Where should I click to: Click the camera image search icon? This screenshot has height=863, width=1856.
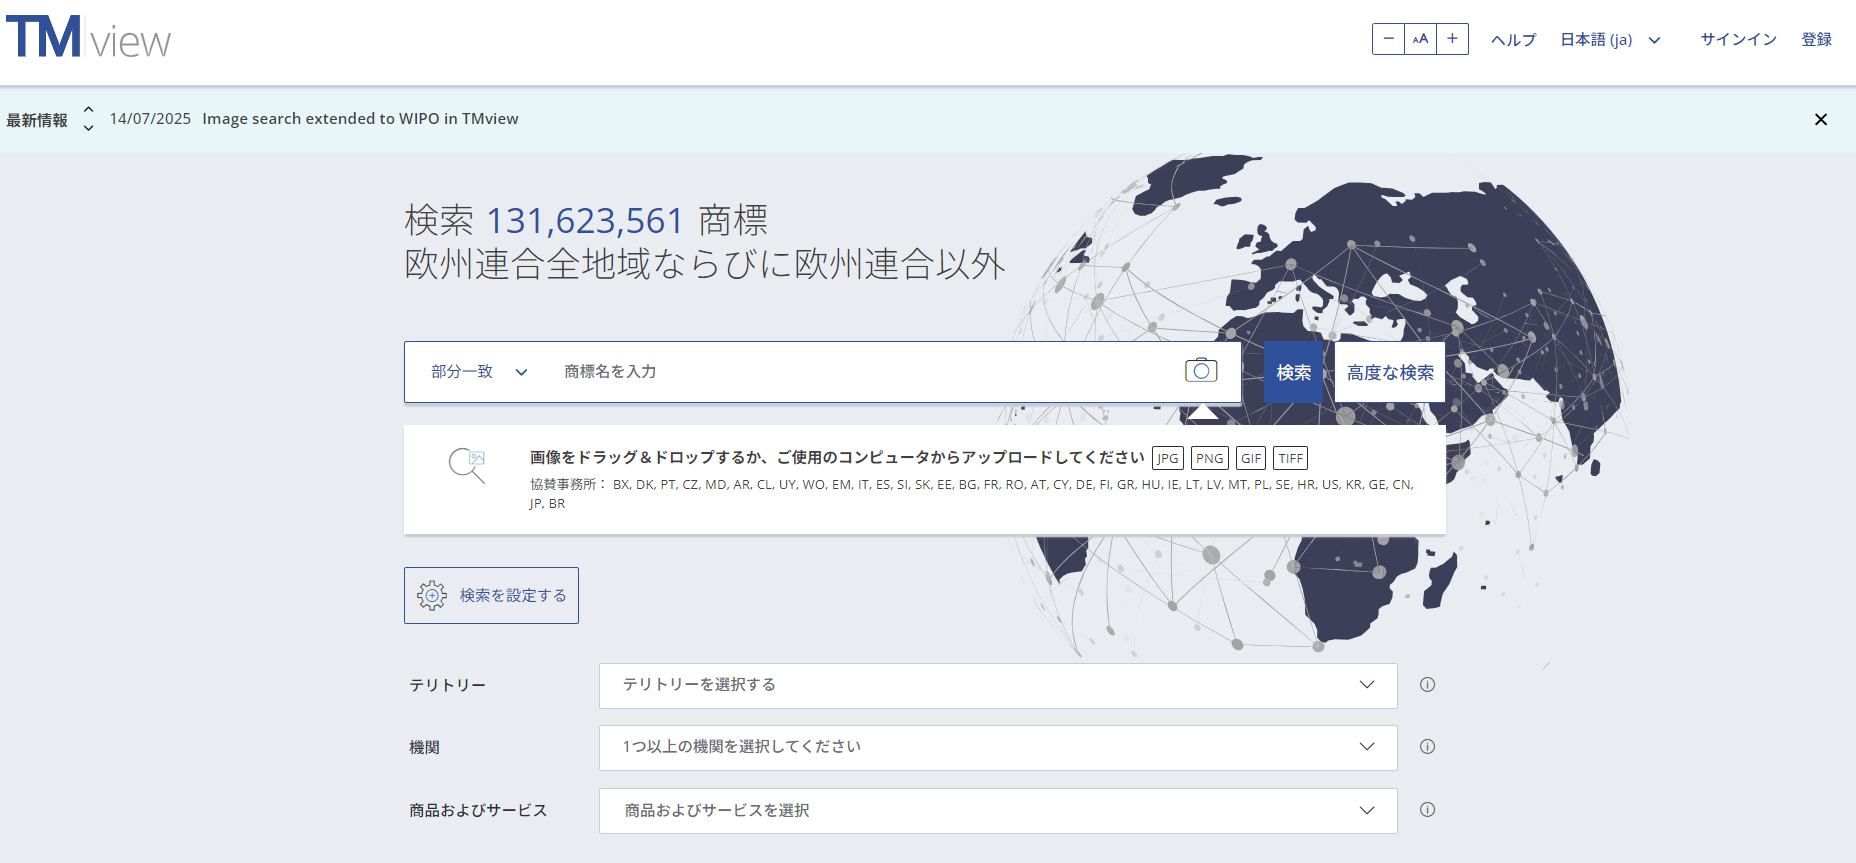[x=1201, y=371]
